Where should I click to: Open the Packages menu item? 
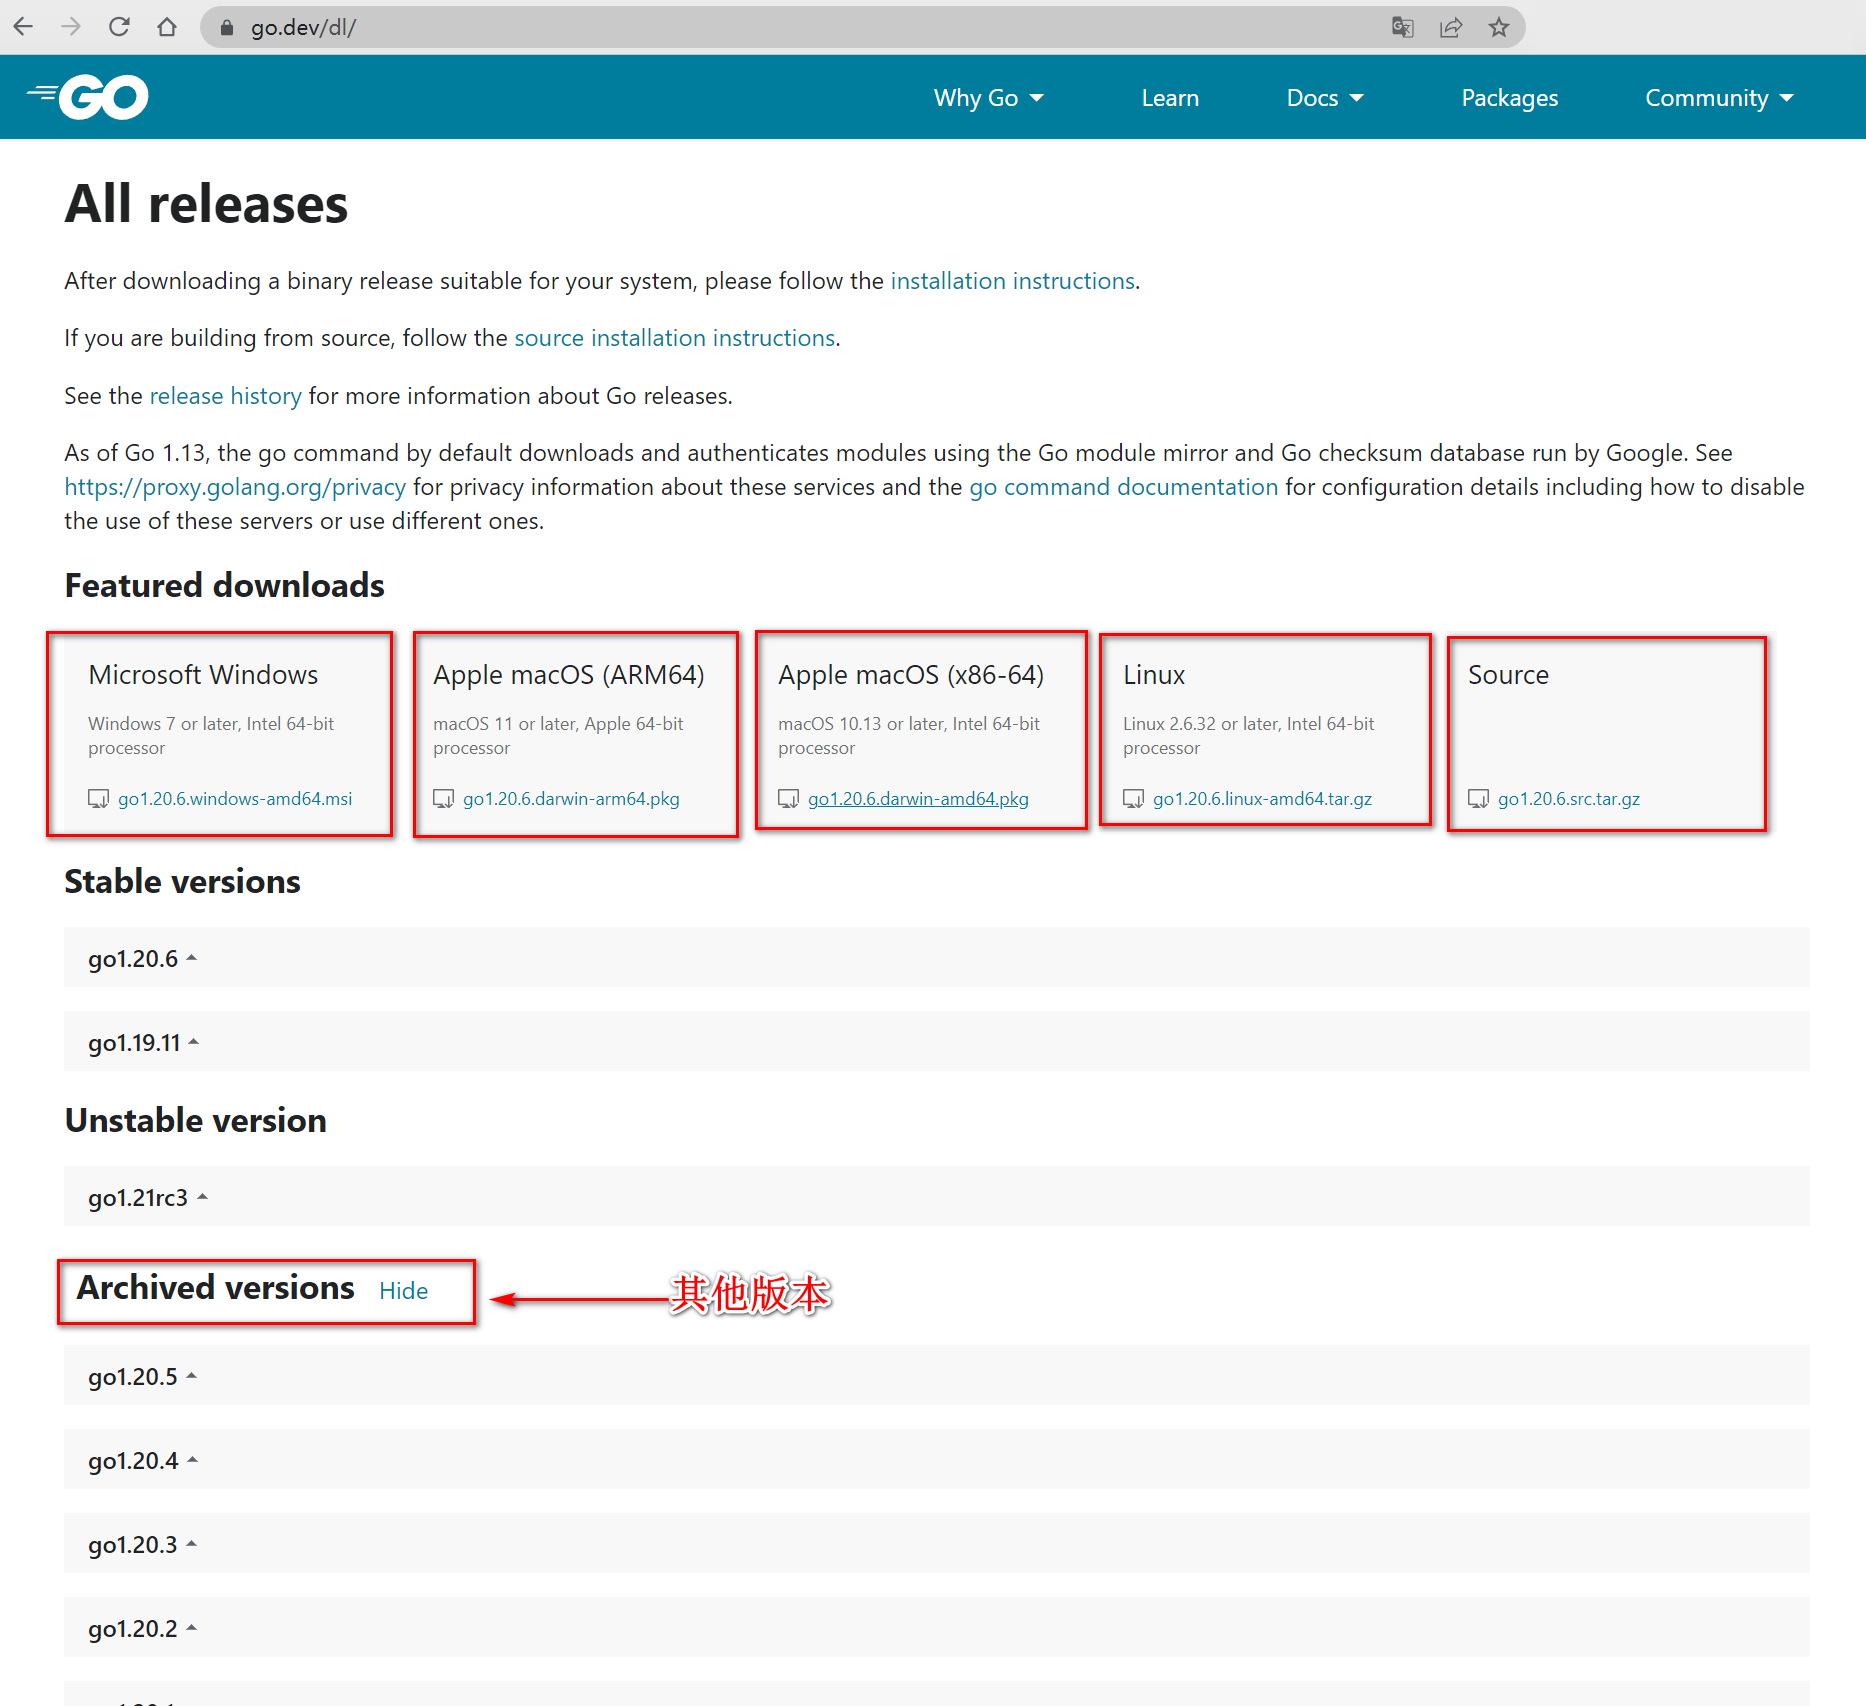point(1509,98)
